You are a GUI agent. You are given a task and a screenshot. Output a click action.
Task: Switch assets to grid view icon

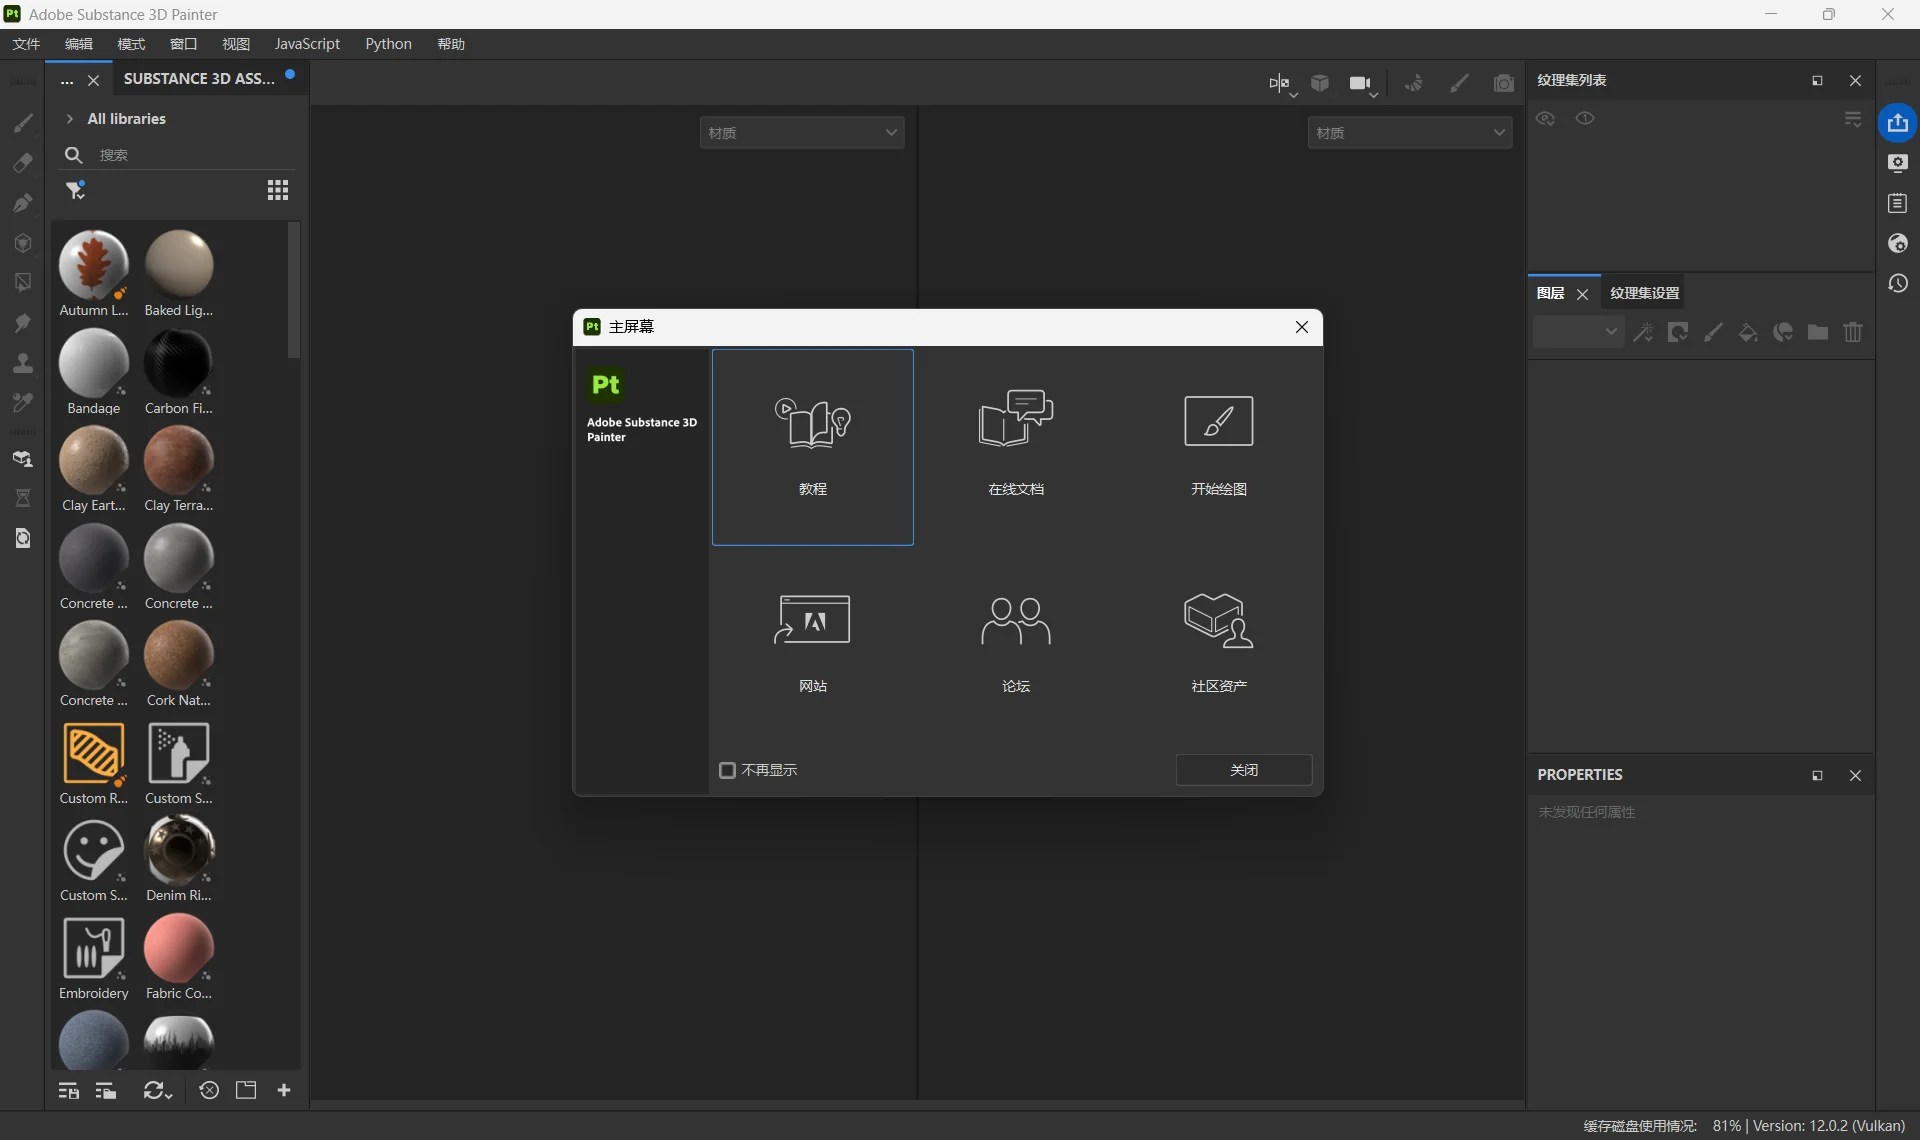[x=278, y=190]
